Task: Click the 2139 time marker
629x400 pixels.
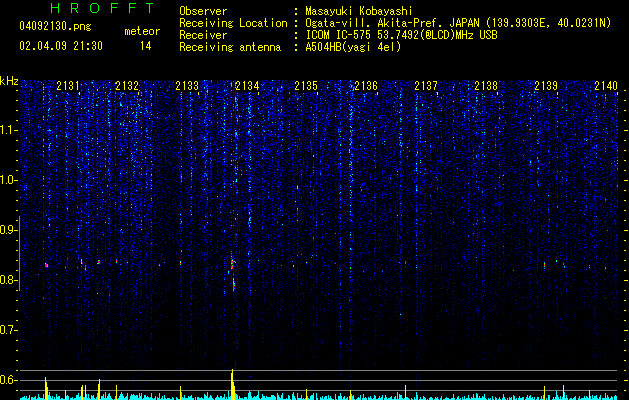Action: (x=546, y=86)
